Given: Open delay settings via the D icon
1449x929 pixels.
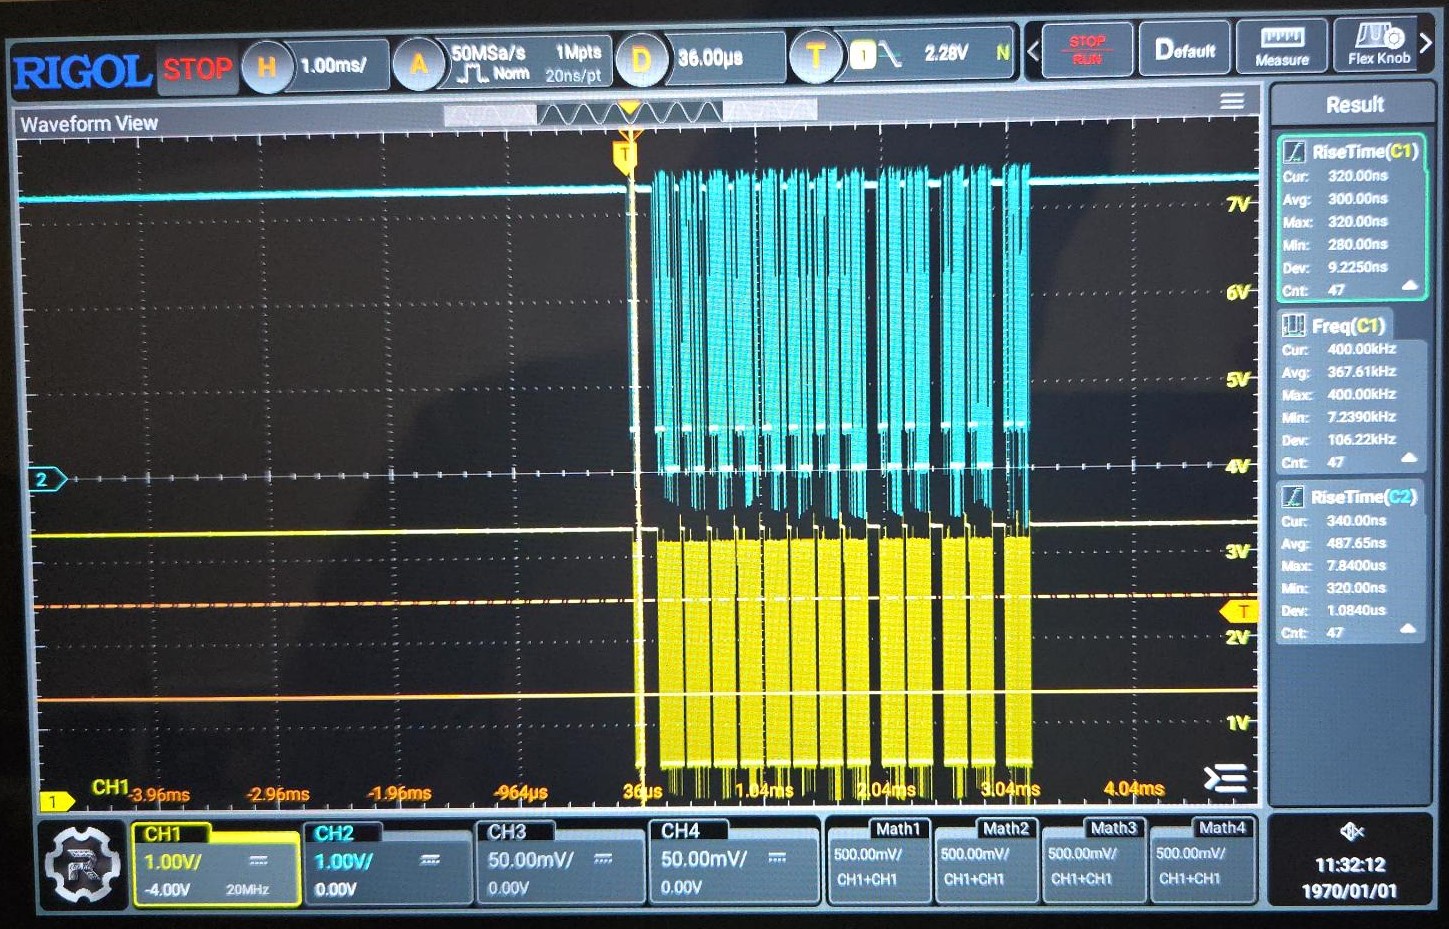Looking at the screenshot, I should [640, 60].
